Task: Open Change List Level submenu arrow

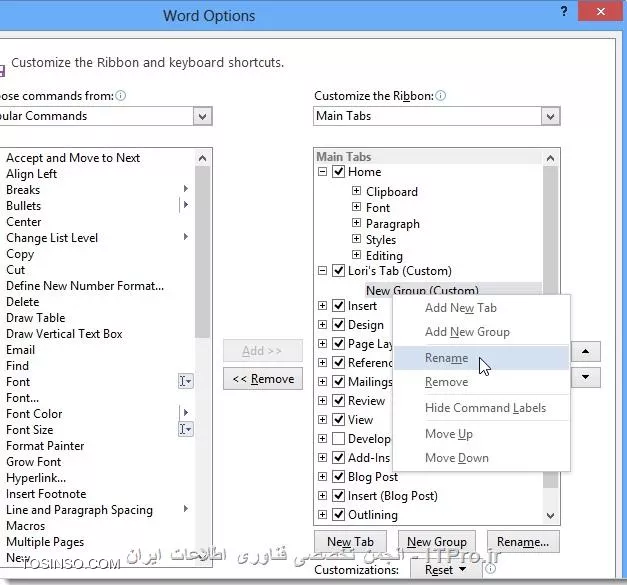Action: click(186, 236)
